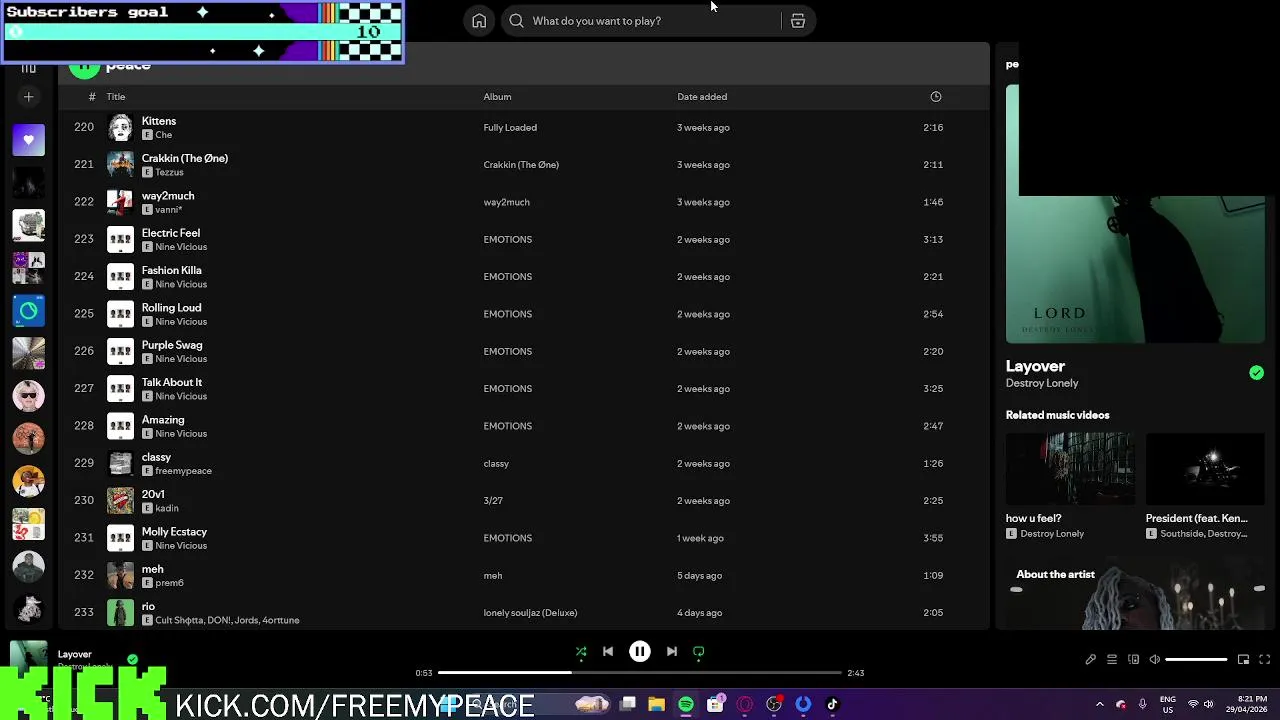Toggle repeat mode
This screenshot has width=1280, height=720.
[x=699, y=652]
